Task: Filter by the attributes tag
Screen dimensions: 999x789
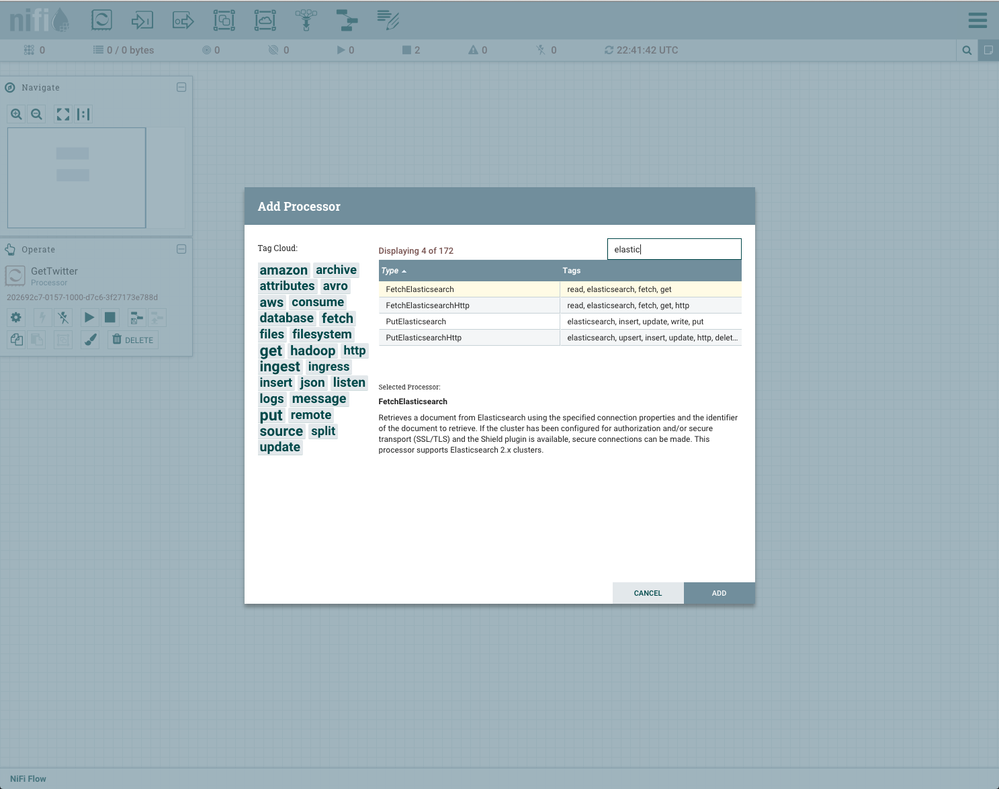Action: [x=287, y=286]
